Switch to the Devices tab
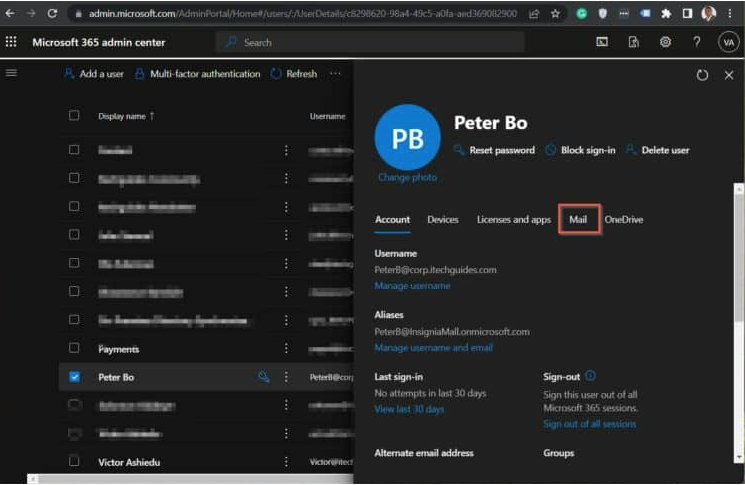This screenshot has height=485, width=745. (443, 219)
